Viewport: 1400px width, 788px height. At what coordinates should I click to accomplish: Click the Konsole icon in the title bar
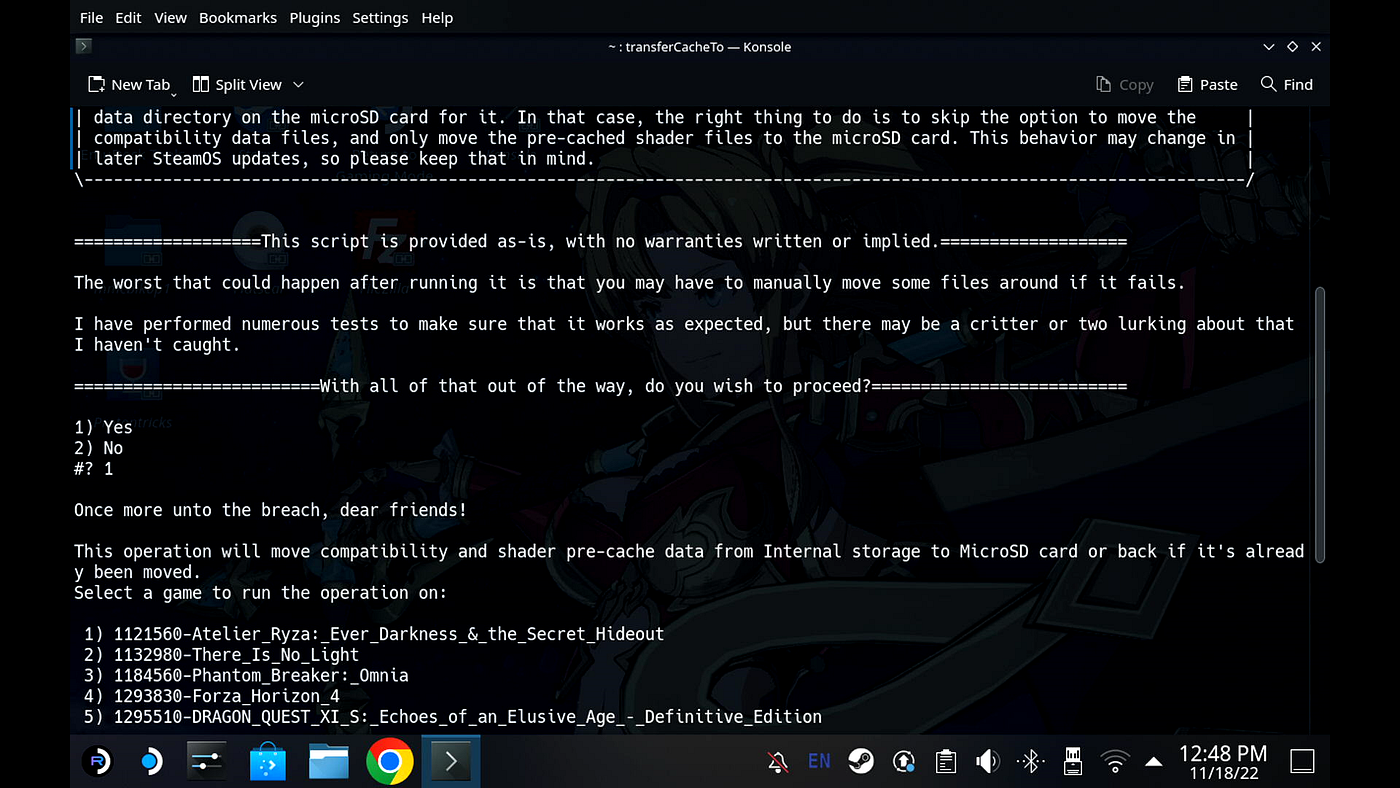pyautogui.click(x=84, y=46)
